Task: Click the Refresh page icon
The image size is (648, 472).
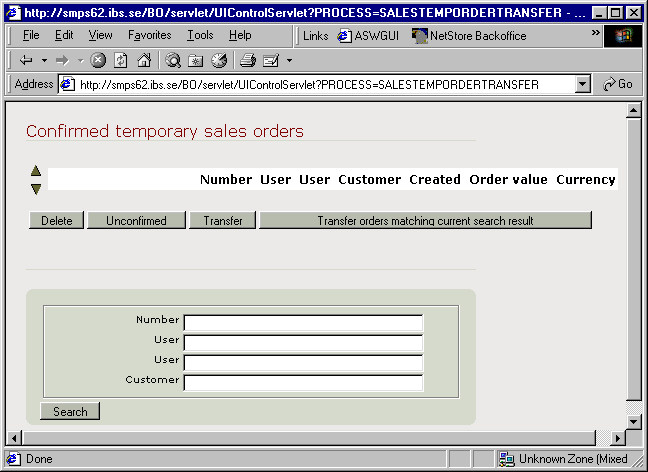Action: 121,60
